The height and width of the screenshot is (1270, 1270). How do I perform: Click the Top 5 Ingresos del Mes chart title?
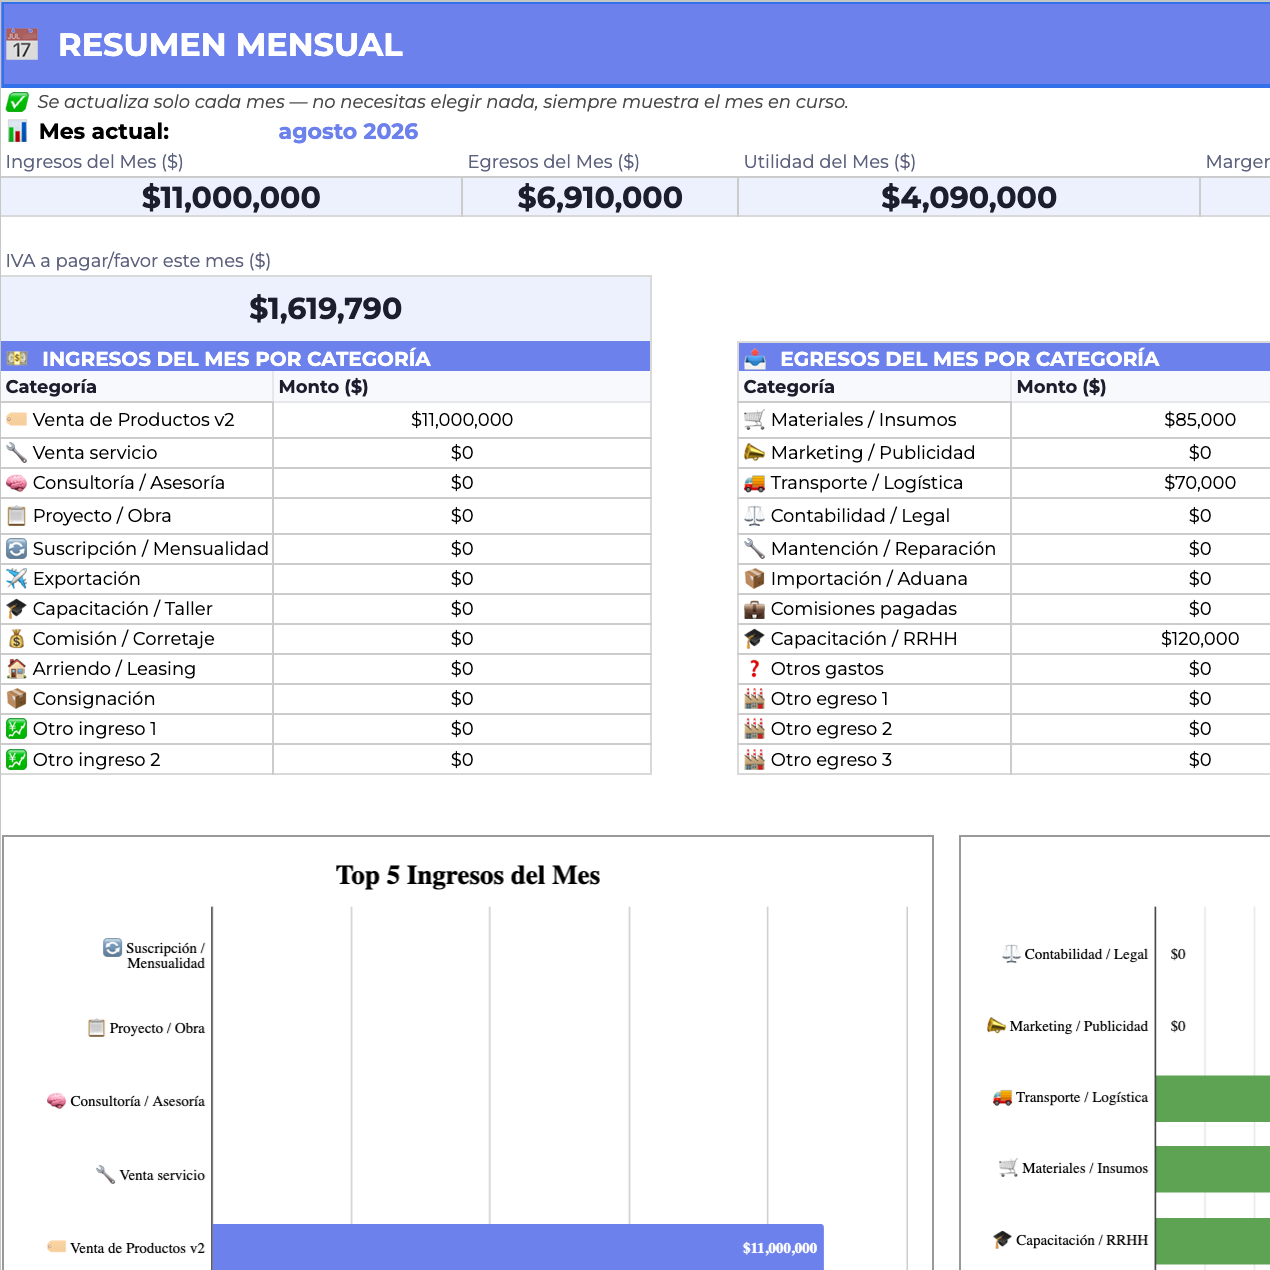click(468, 875)
